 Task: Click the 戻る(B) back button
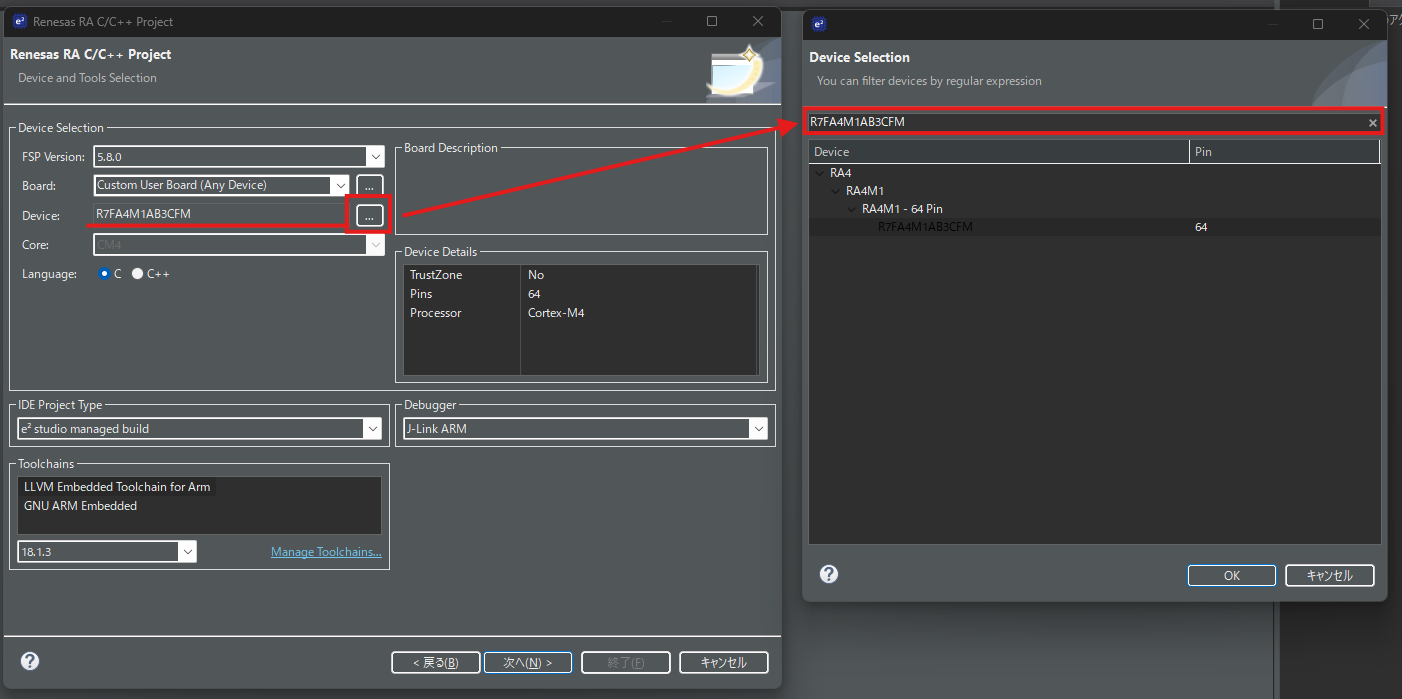click(436, 662)
